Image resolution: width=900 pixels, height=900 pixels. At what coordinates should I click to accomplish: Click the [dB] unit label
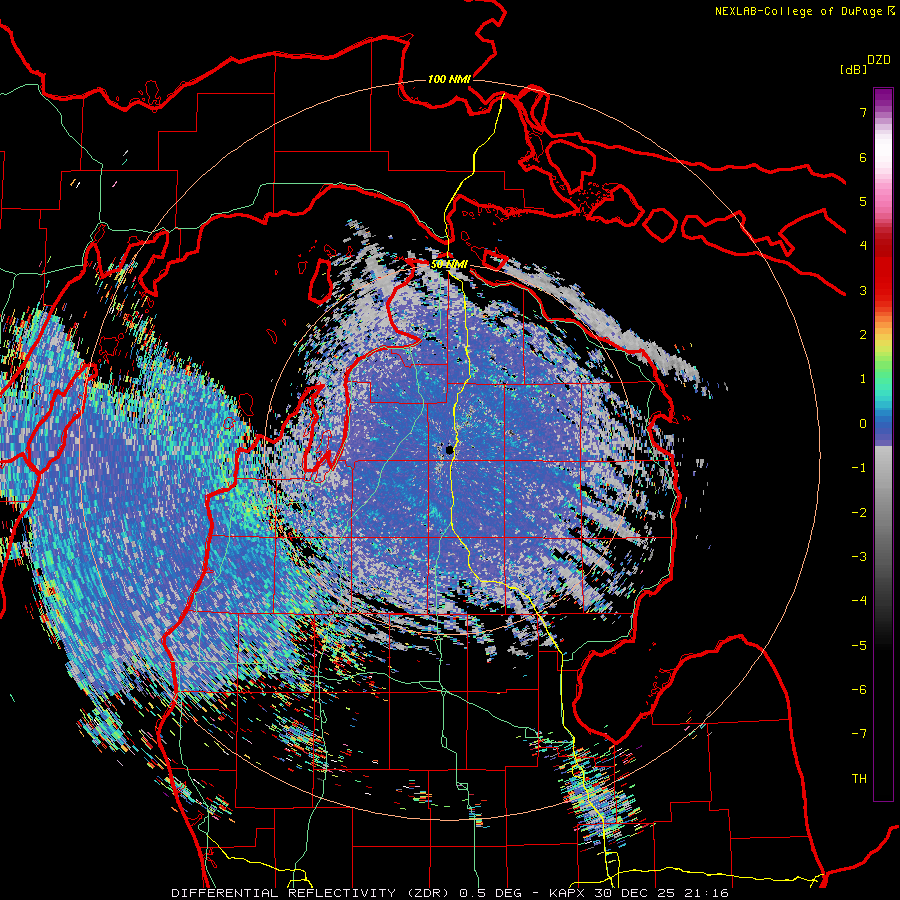coord(853,69)
